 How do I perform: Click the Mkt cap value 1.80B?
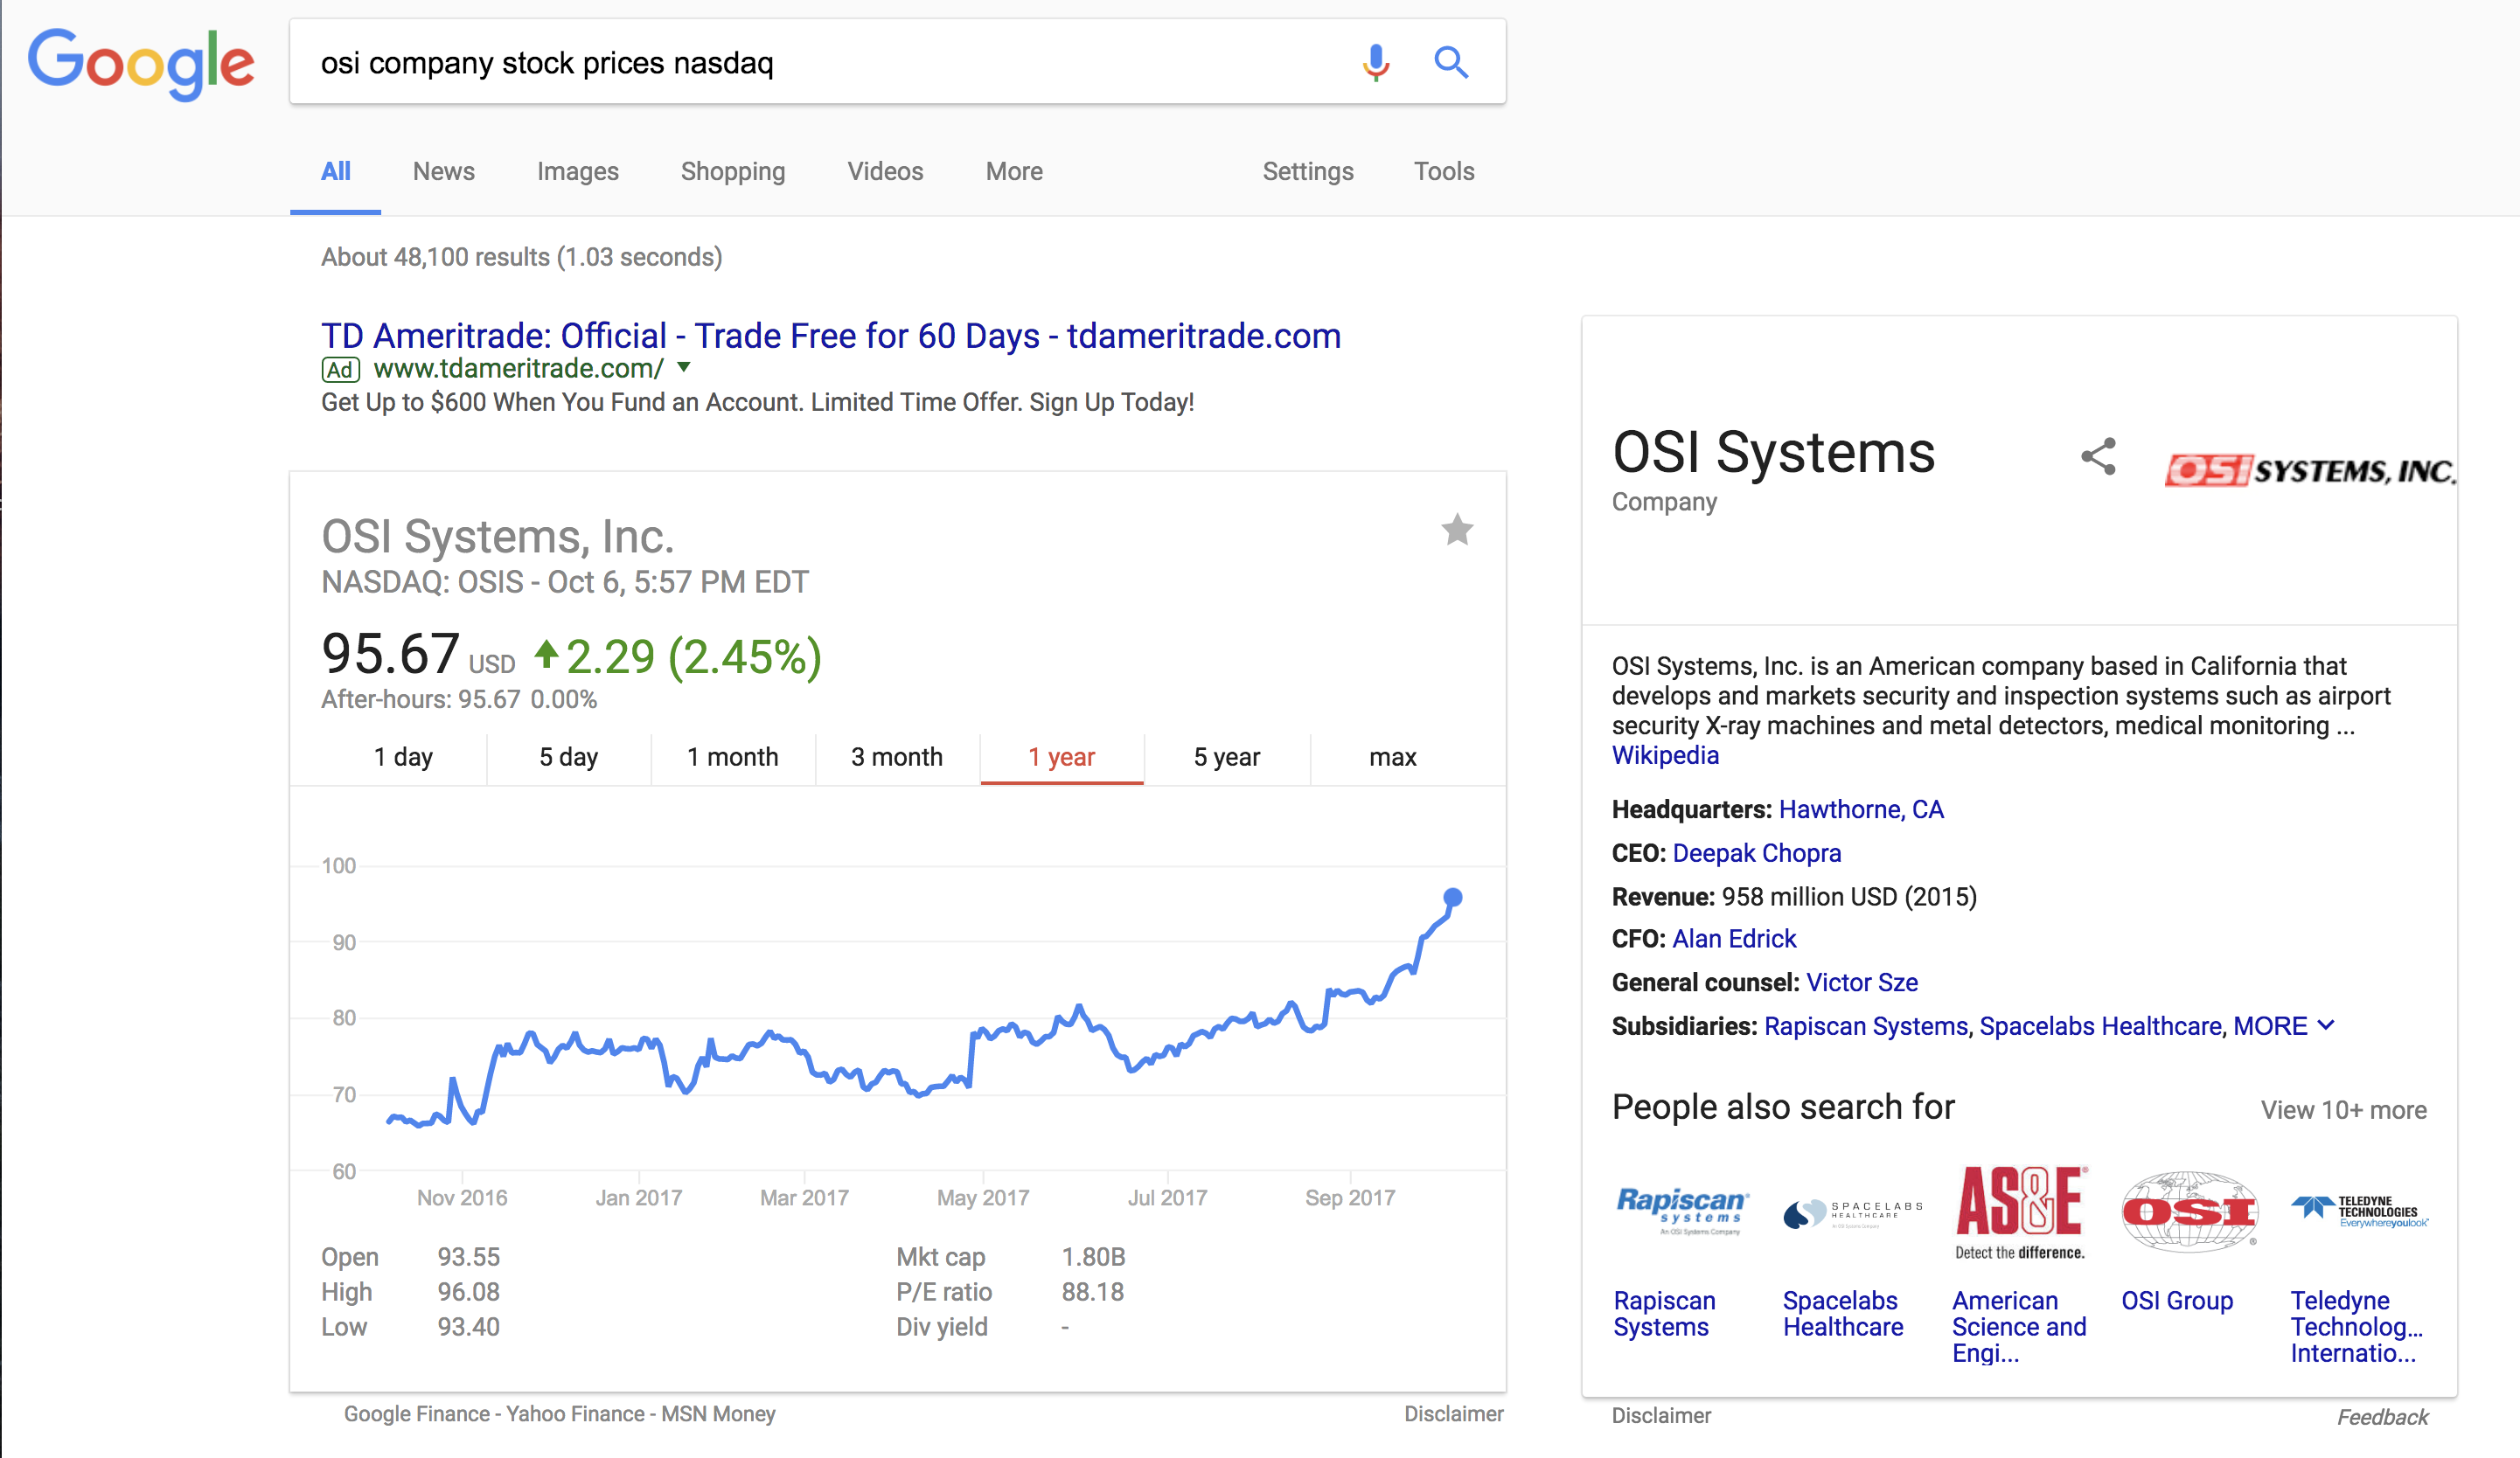[x=1093, y=1257]
